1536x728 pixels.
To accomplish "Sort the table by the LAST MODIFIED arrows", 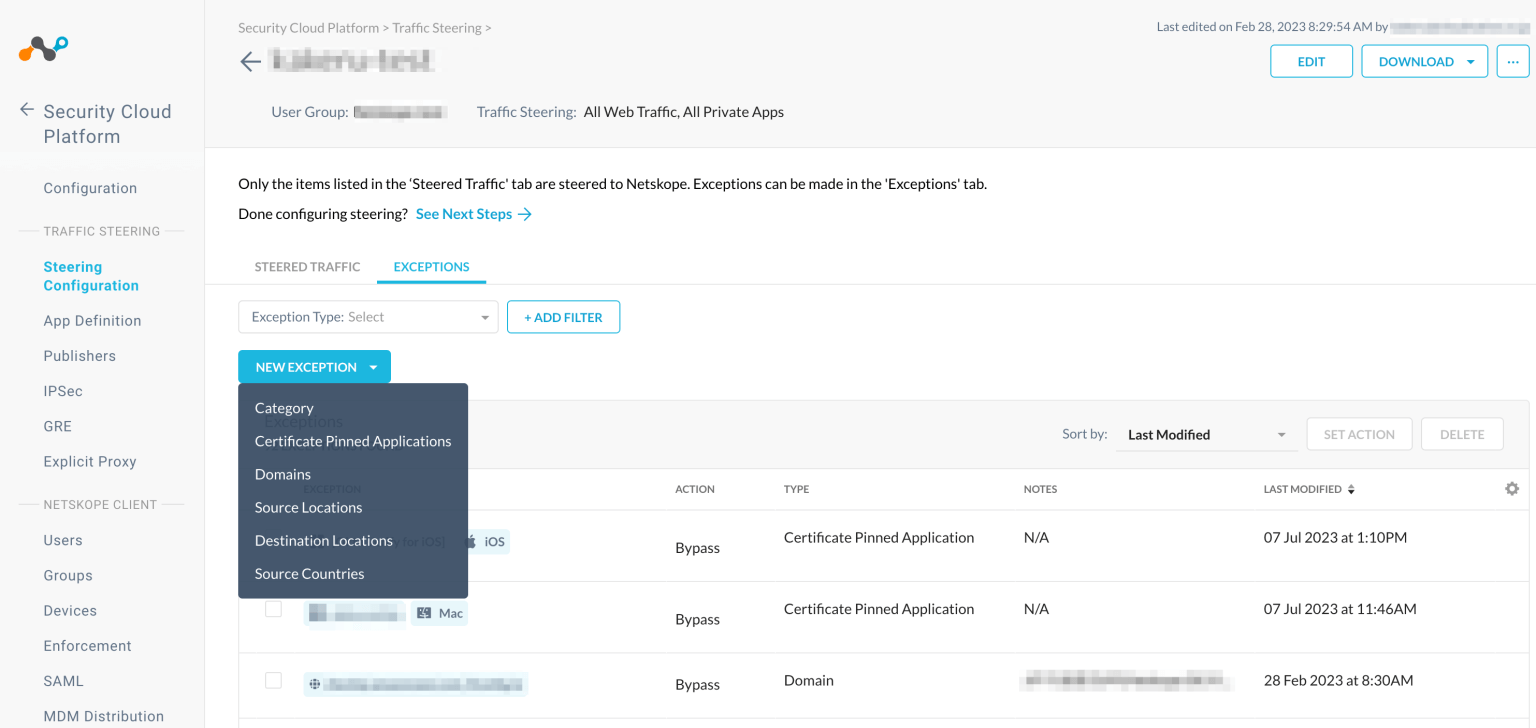I will (x=1353, y=488).
